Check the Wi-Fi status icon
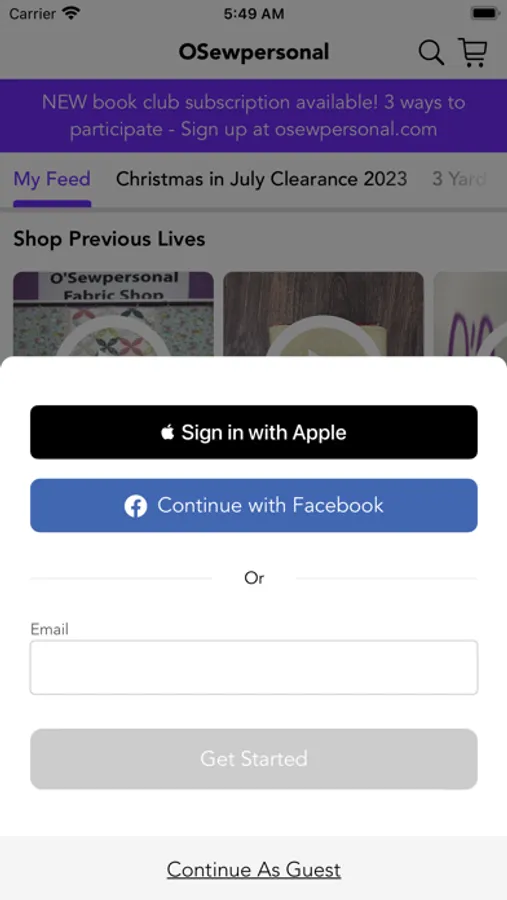This screenshot has width=507, height=900. (71, 13)
